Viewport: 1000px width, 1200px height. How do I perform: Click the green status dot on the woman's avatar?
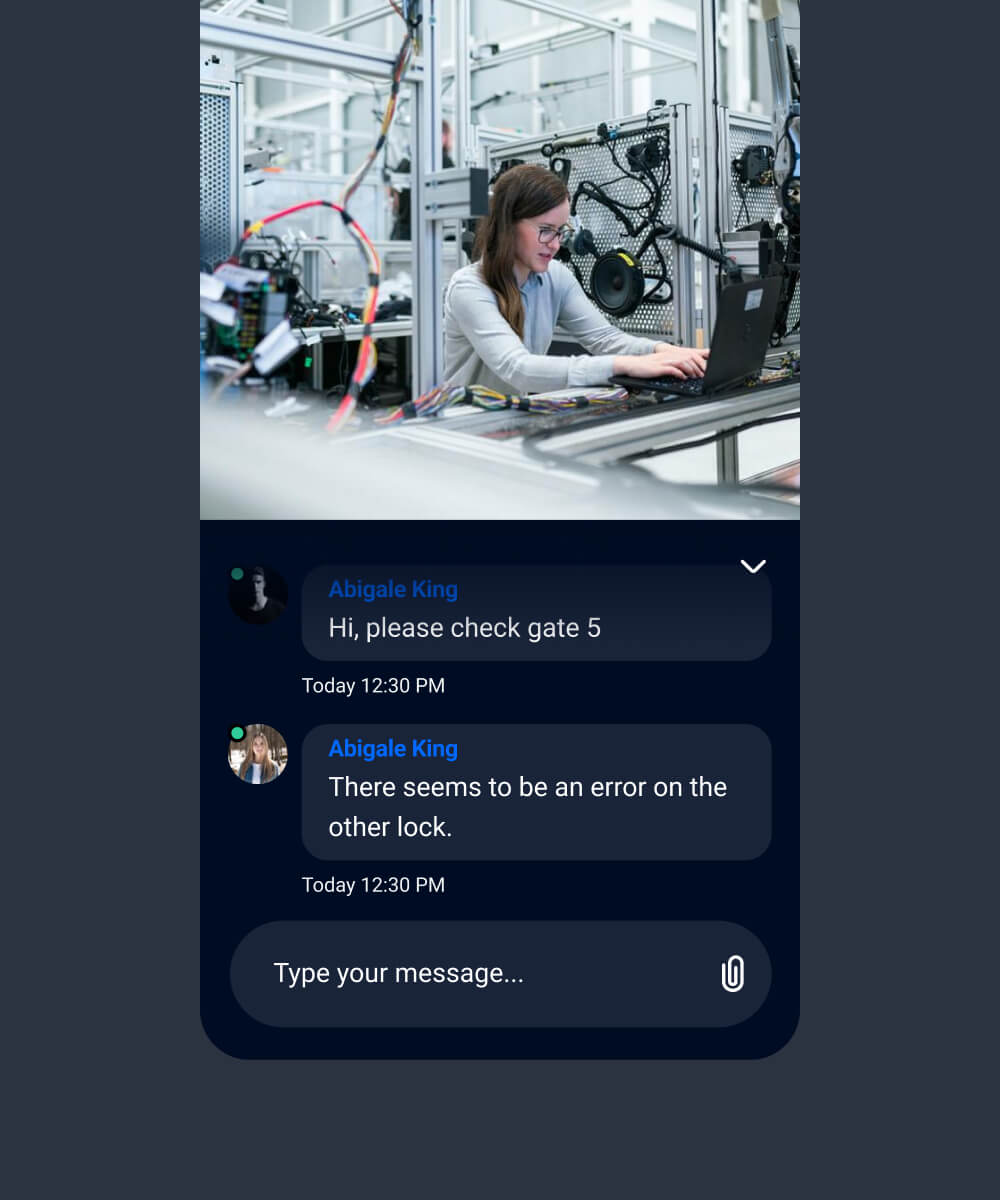[237, 733]
